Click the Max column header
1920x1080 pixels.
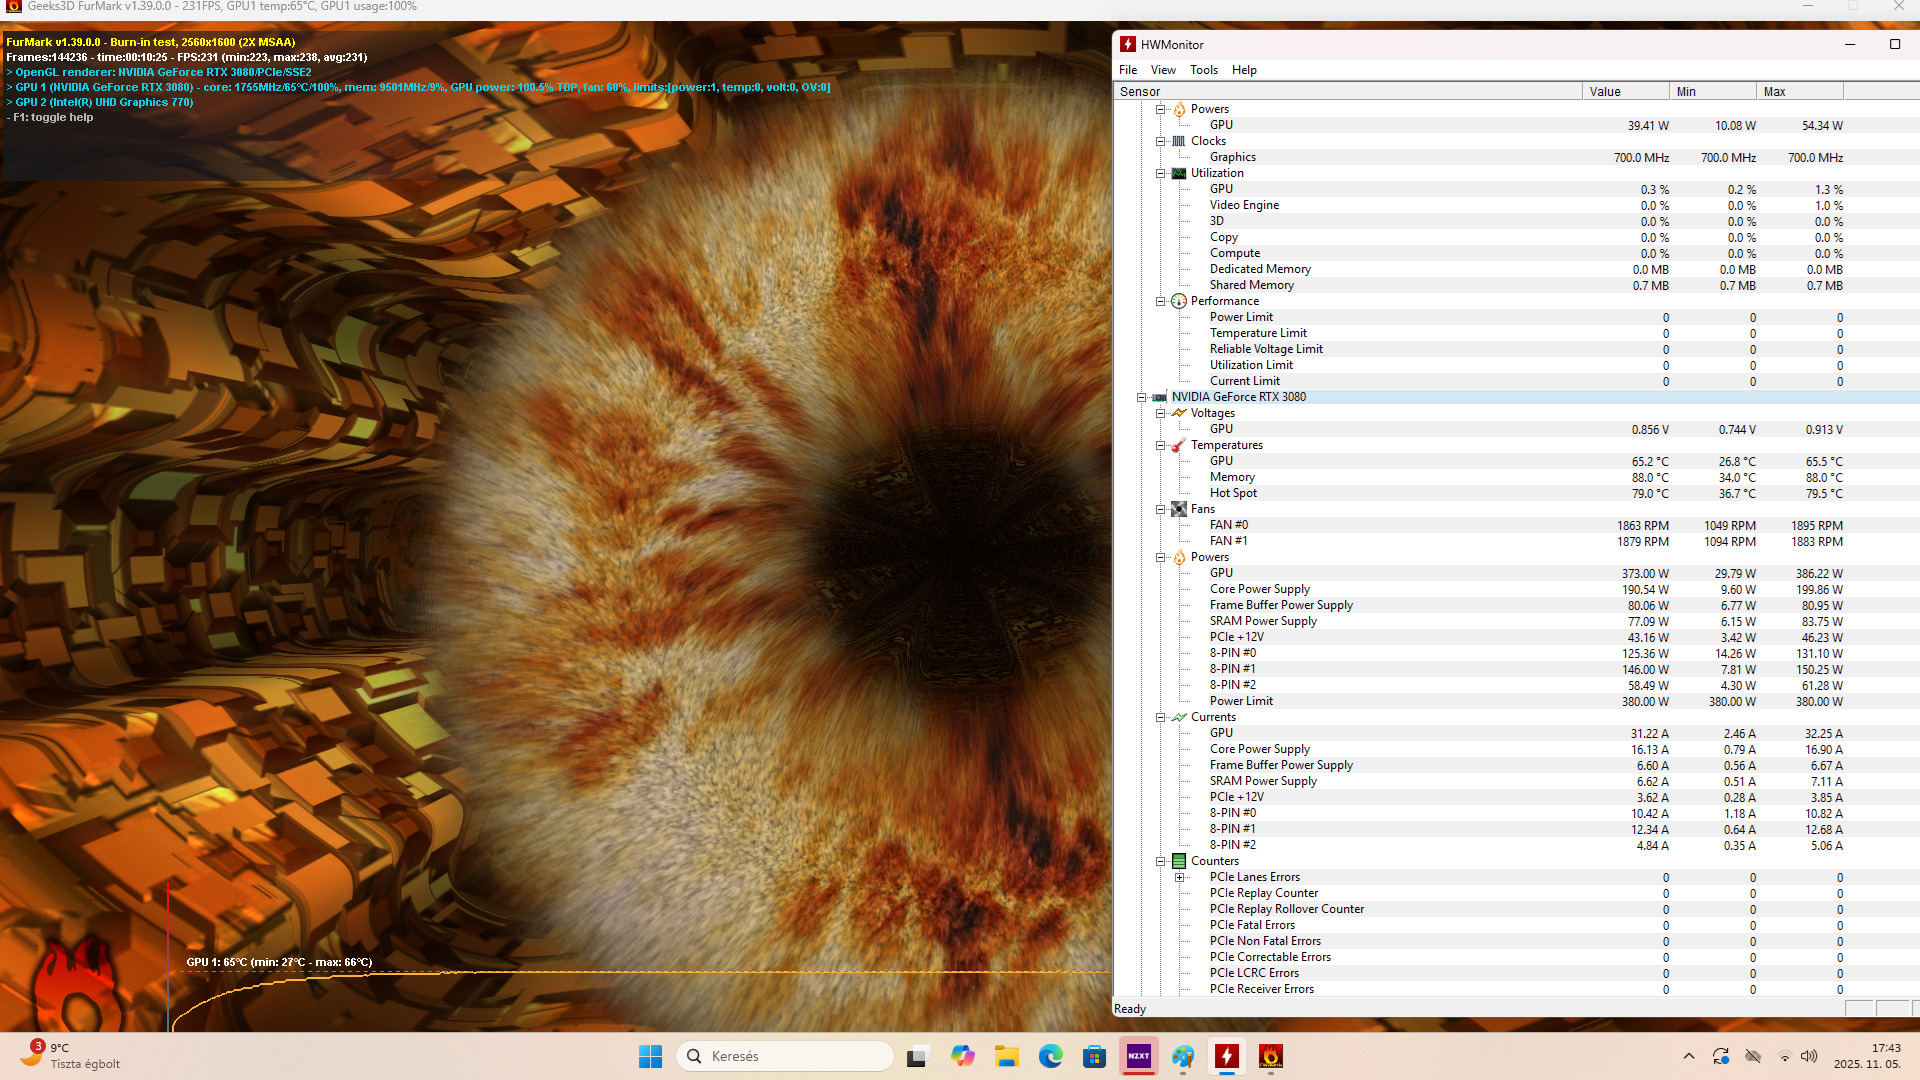pyautogui.click(x=1798, y=91)
